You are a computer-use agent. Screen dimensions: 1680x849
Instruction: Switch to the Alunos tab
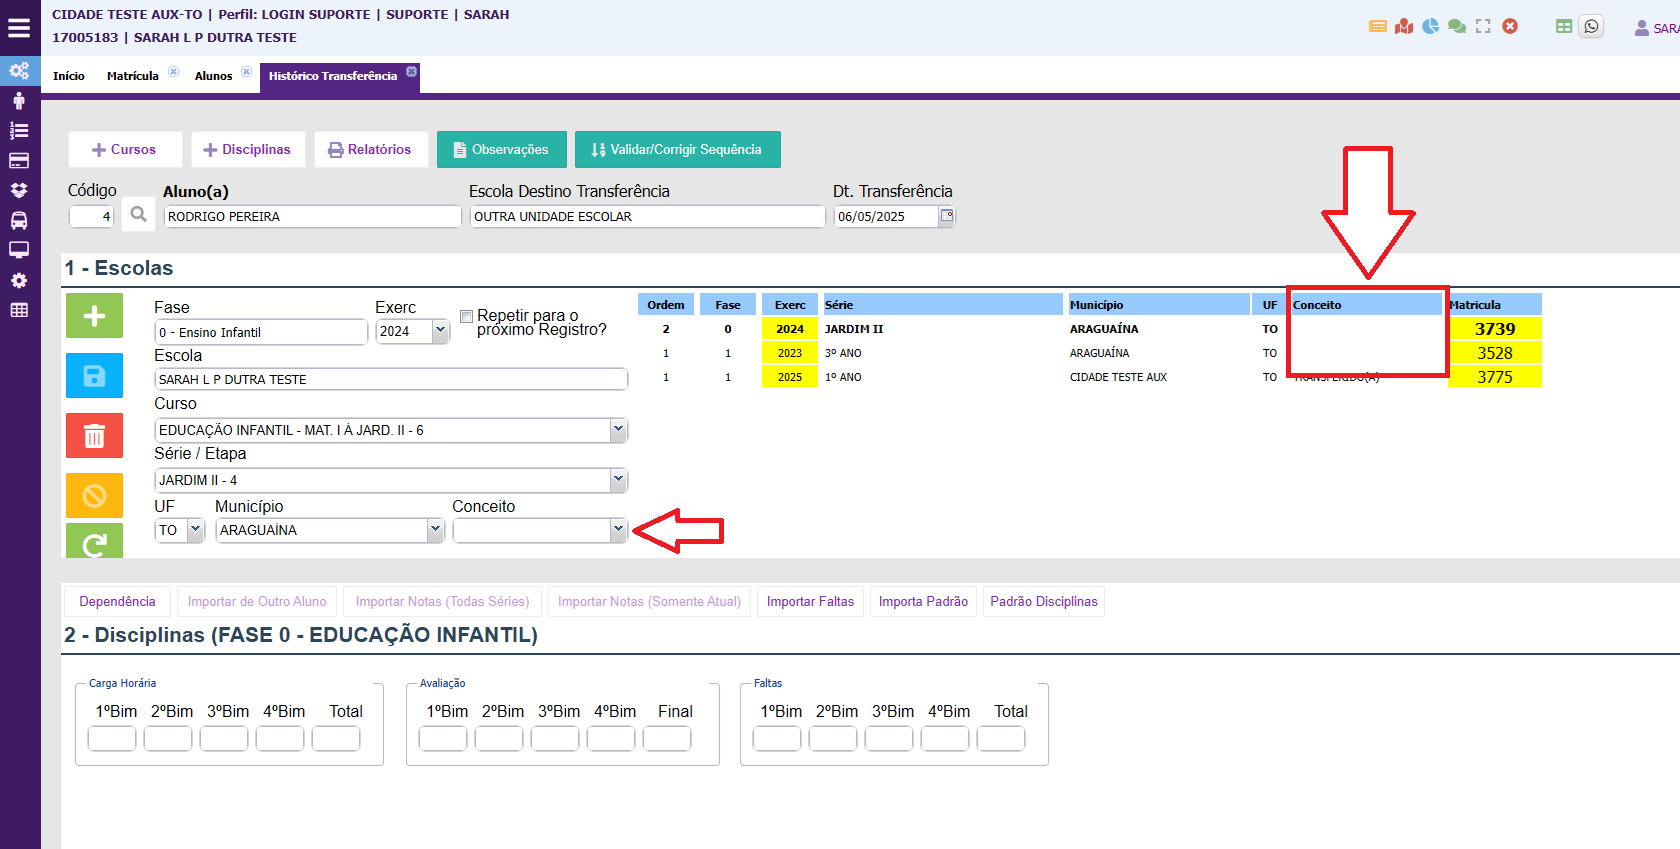coord(213,76)
